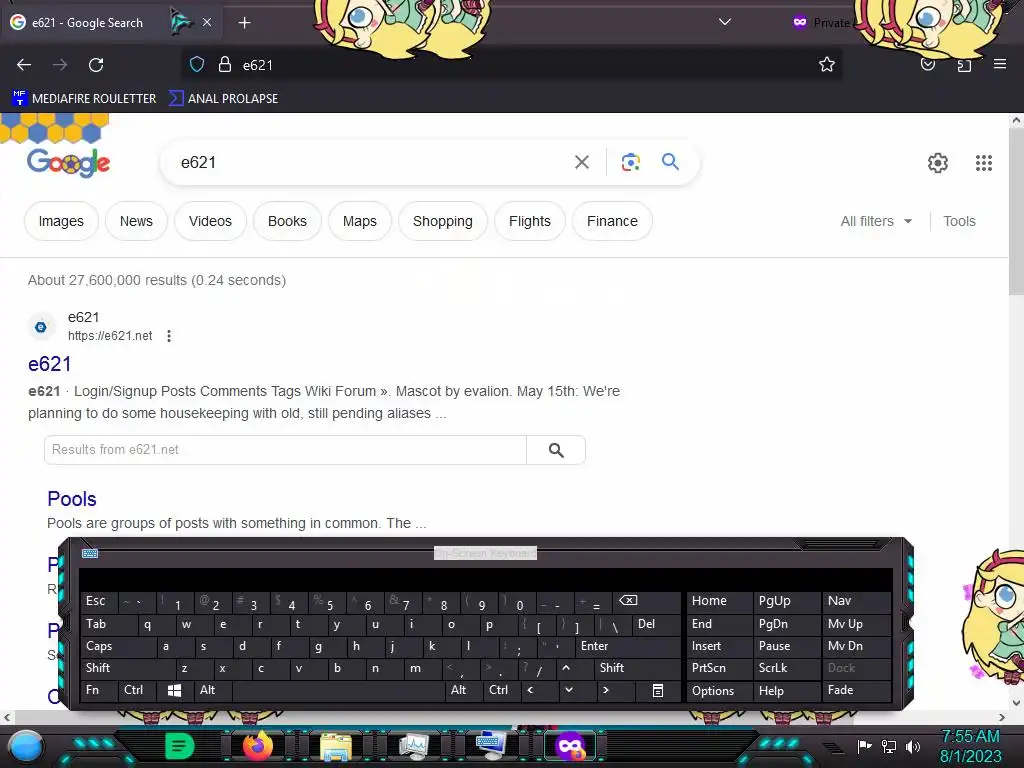
Task: Open the Firefox hamburger application menu
Action: 1000,64
